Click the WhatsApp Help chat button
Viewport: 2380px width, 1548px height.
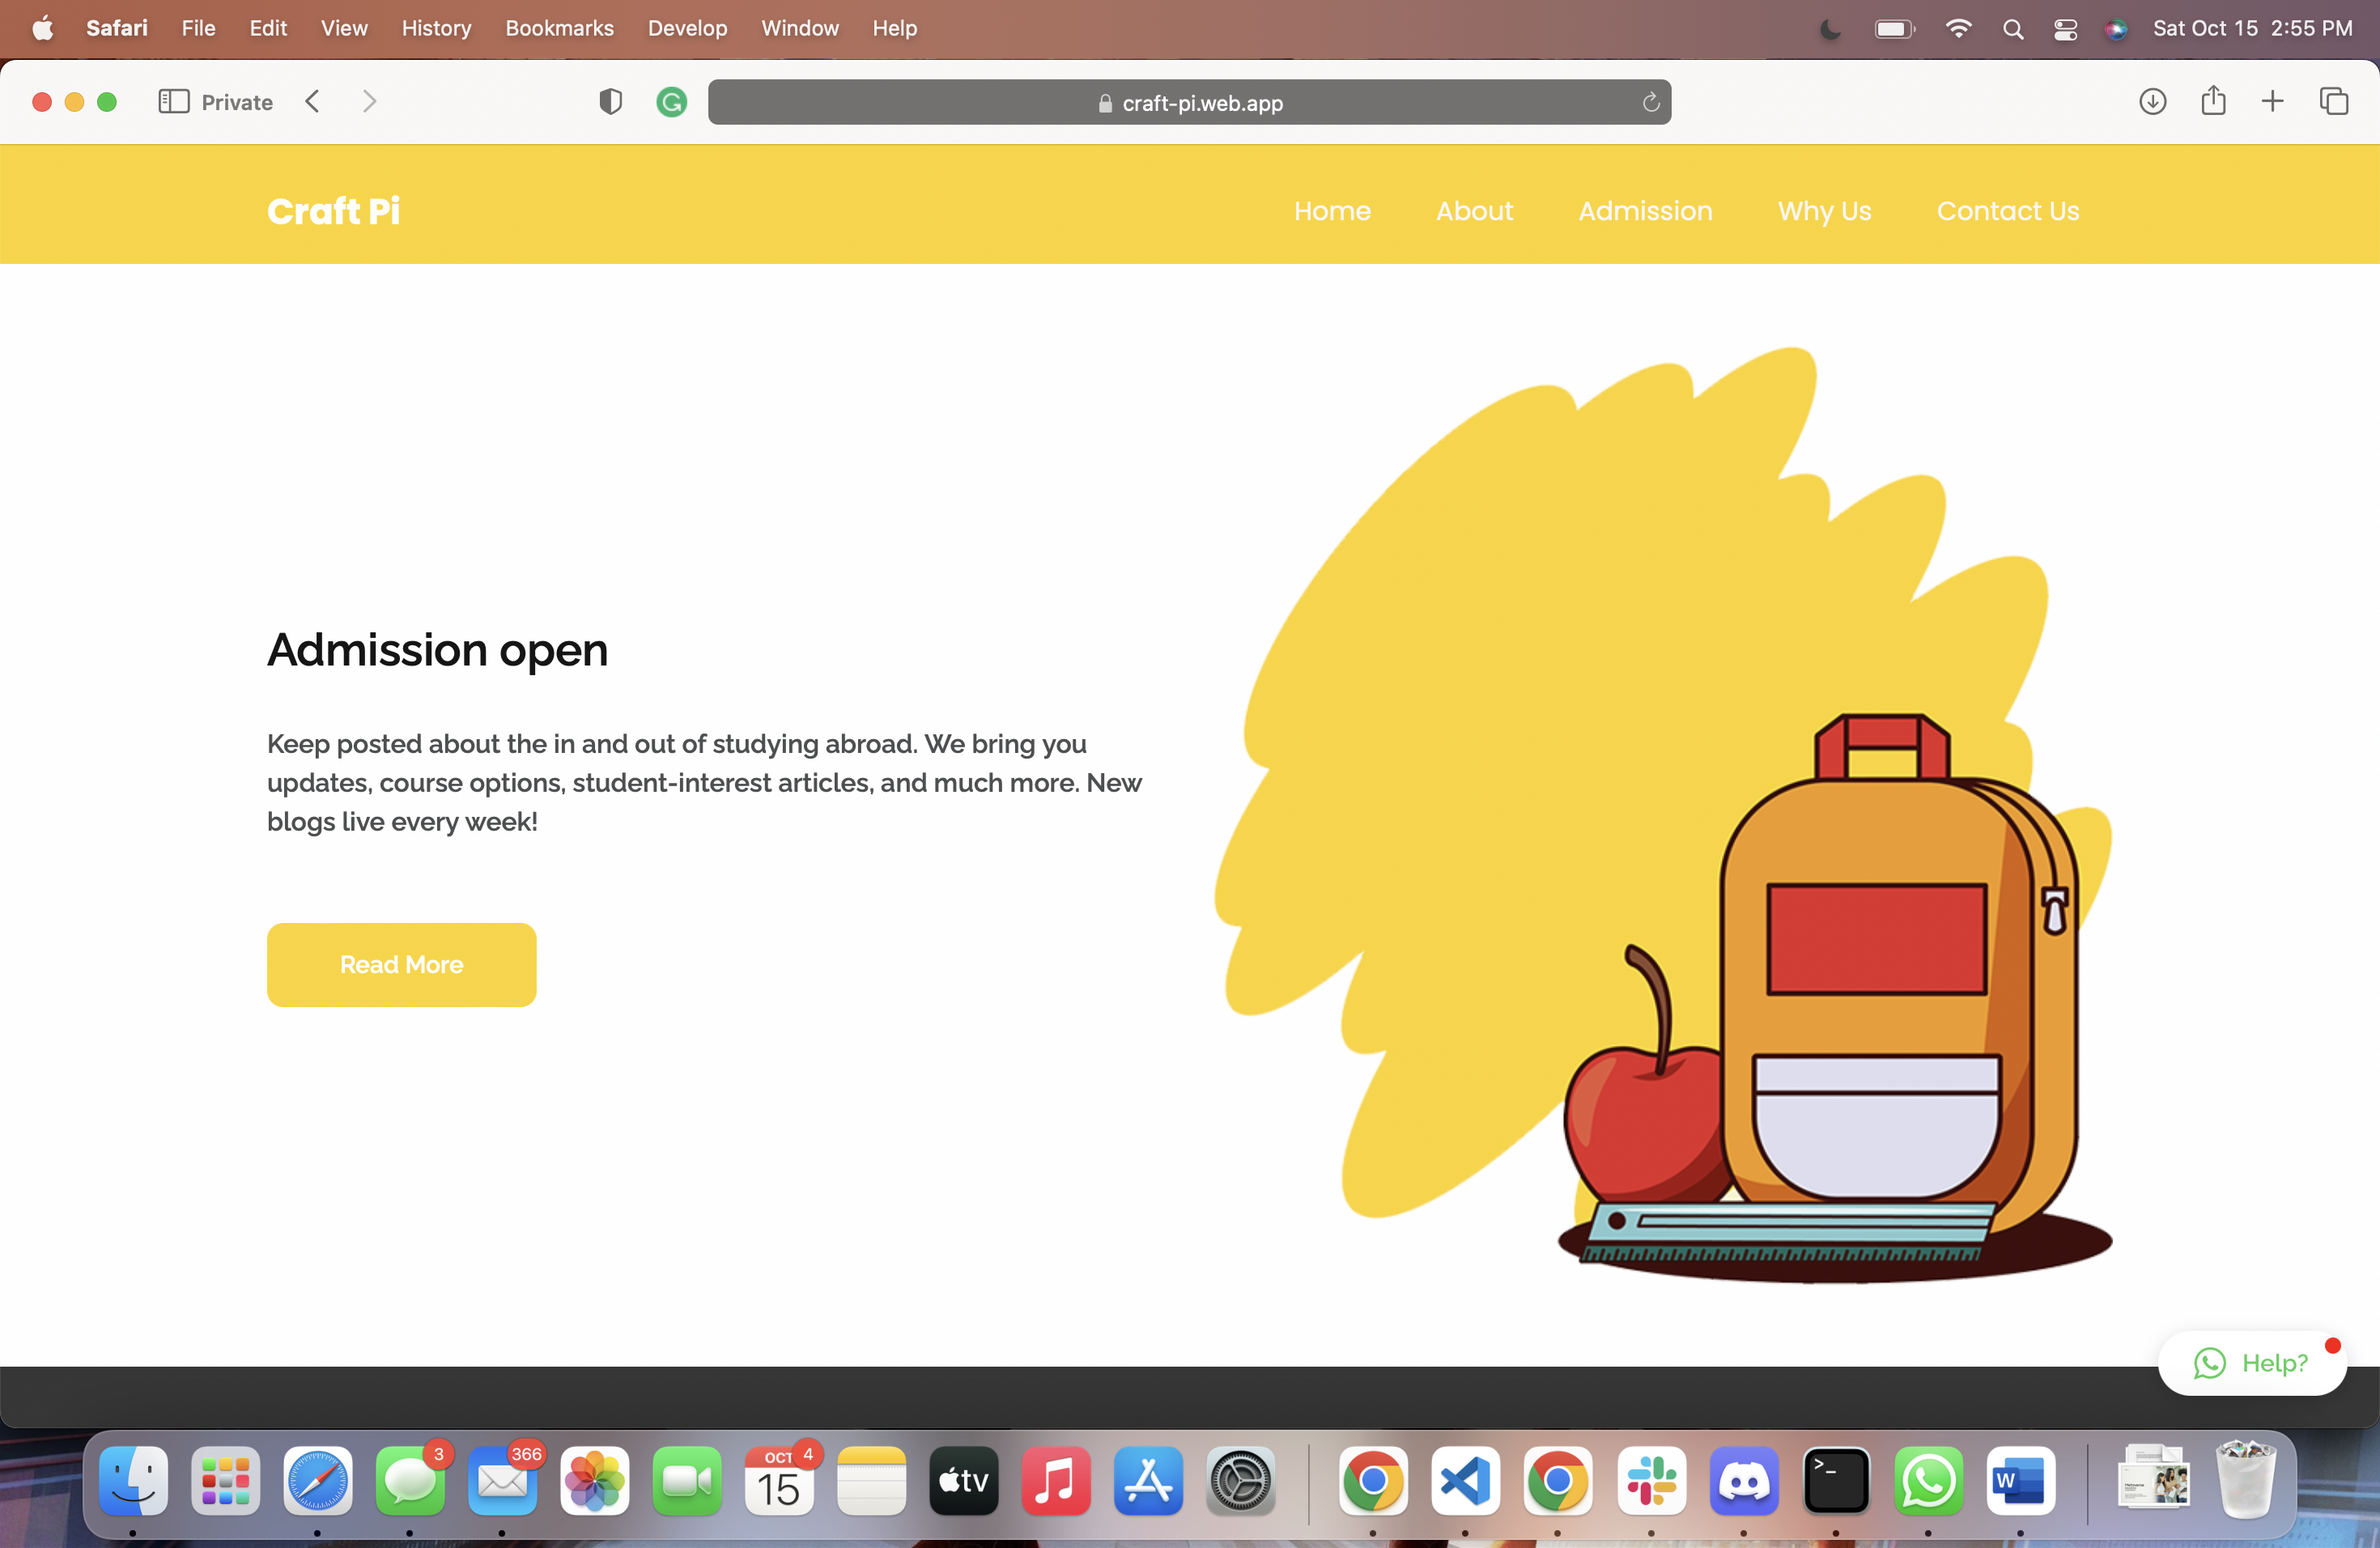[x=2251, y=1363]
